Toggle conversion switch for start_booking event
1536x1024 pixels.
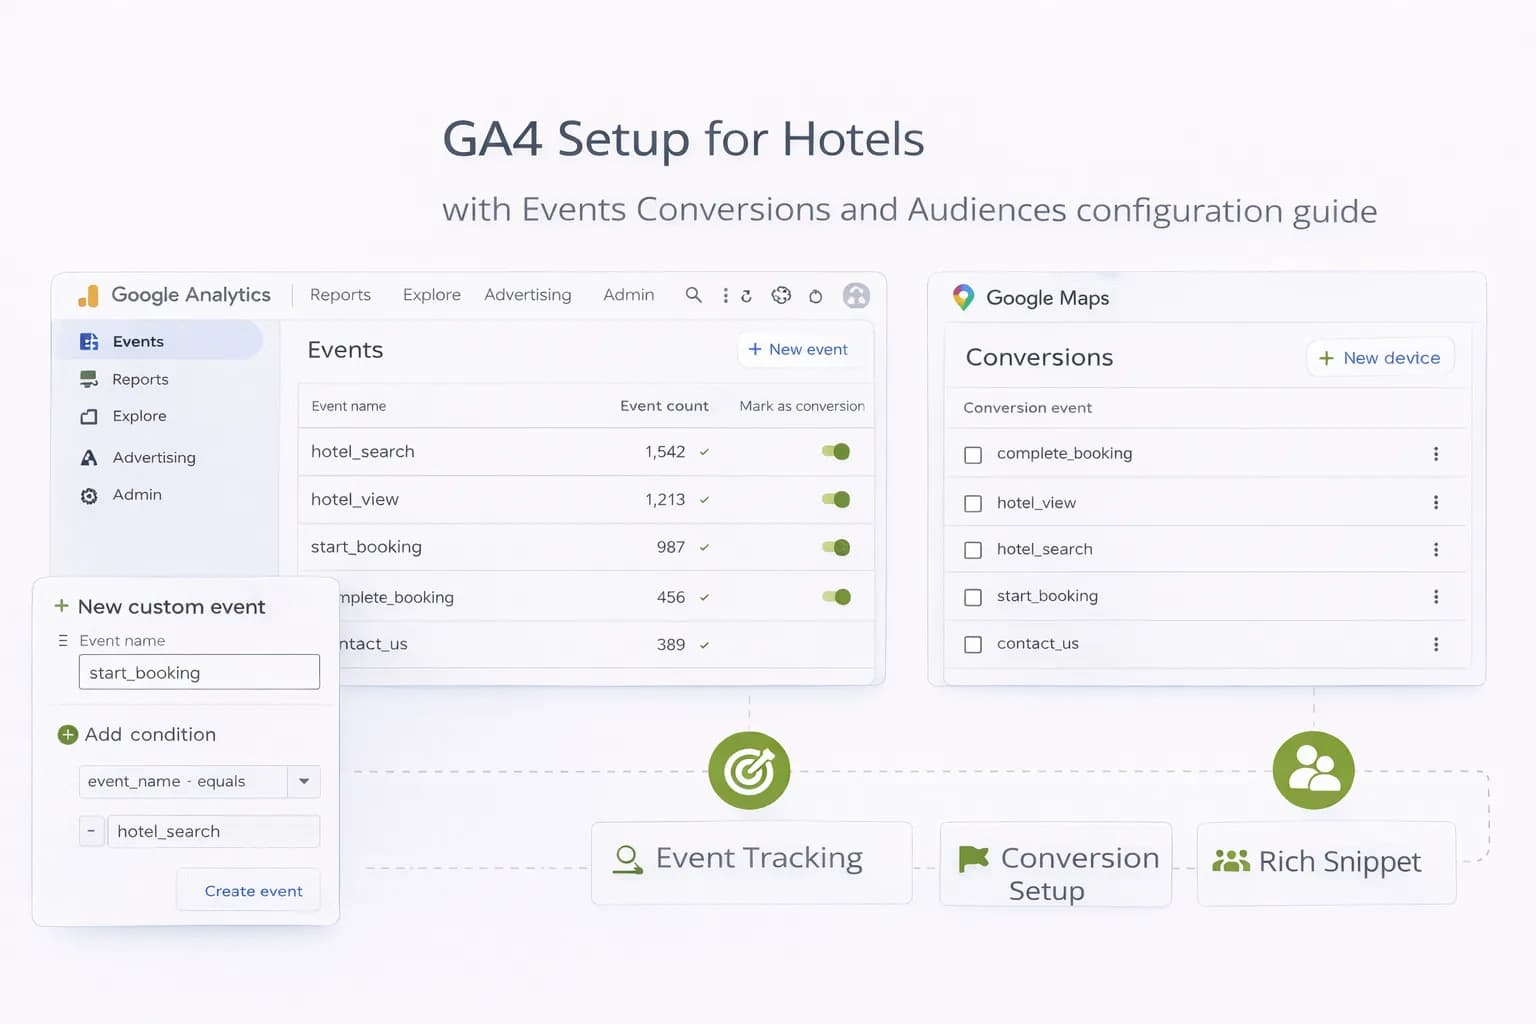(x=836, y=547)
